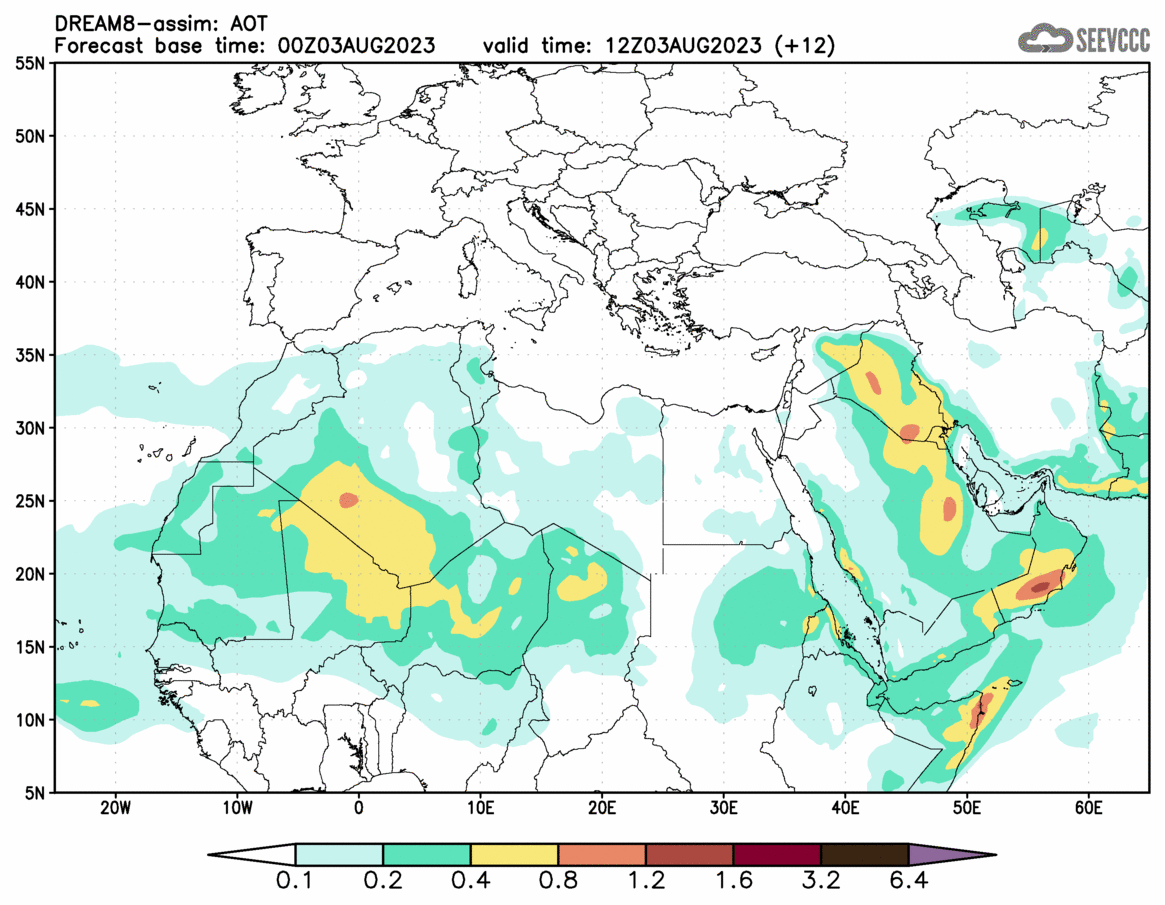Screen dimensions: 1165x905
Task: Click the SEEVCCC logo
Action: pos(1084,38)
